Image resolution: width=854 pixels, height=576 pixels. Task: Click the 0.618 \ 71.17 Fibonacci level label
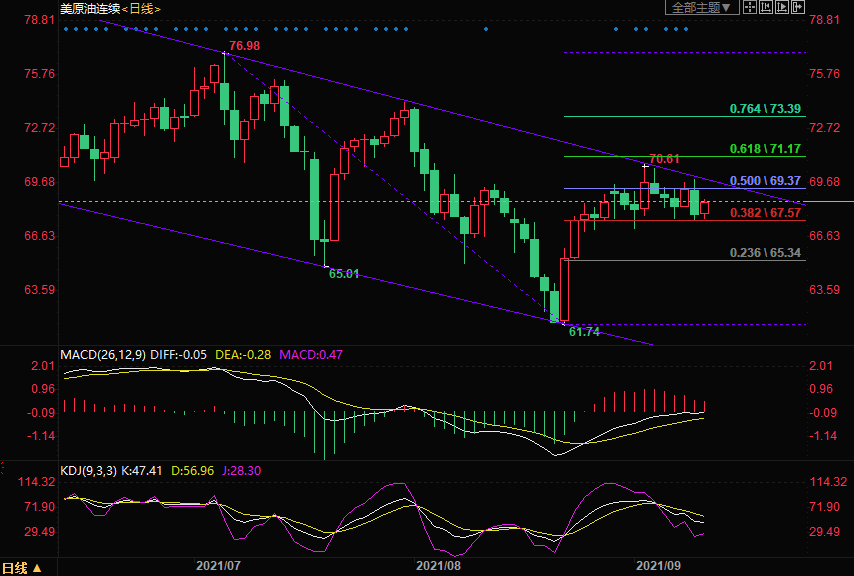coord(765,148)
